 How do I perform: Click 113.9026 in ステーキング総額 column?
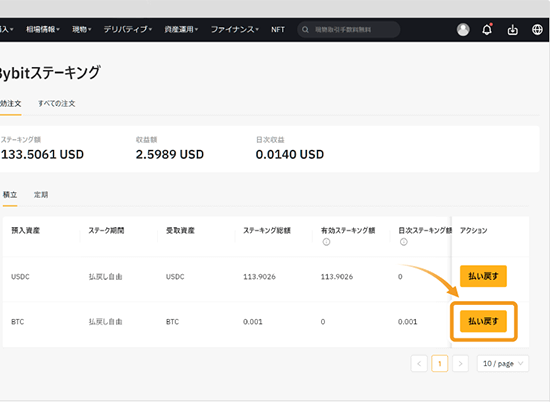click(260, 277)
